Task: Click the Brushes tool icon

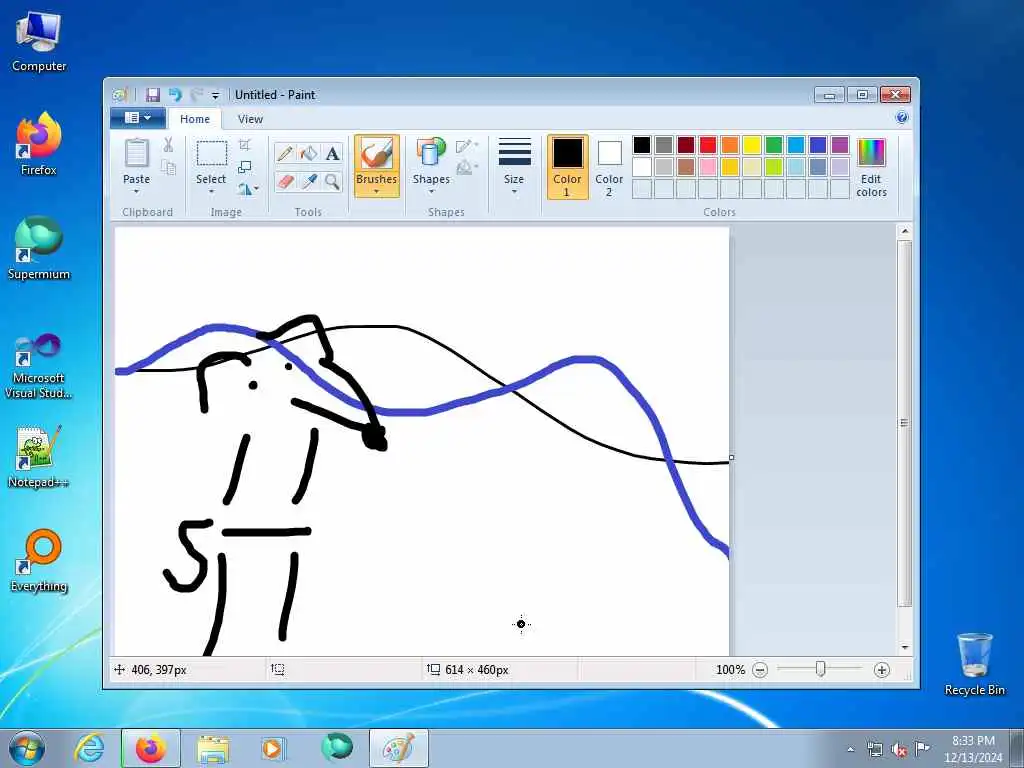Action: (x=377, y=154)
